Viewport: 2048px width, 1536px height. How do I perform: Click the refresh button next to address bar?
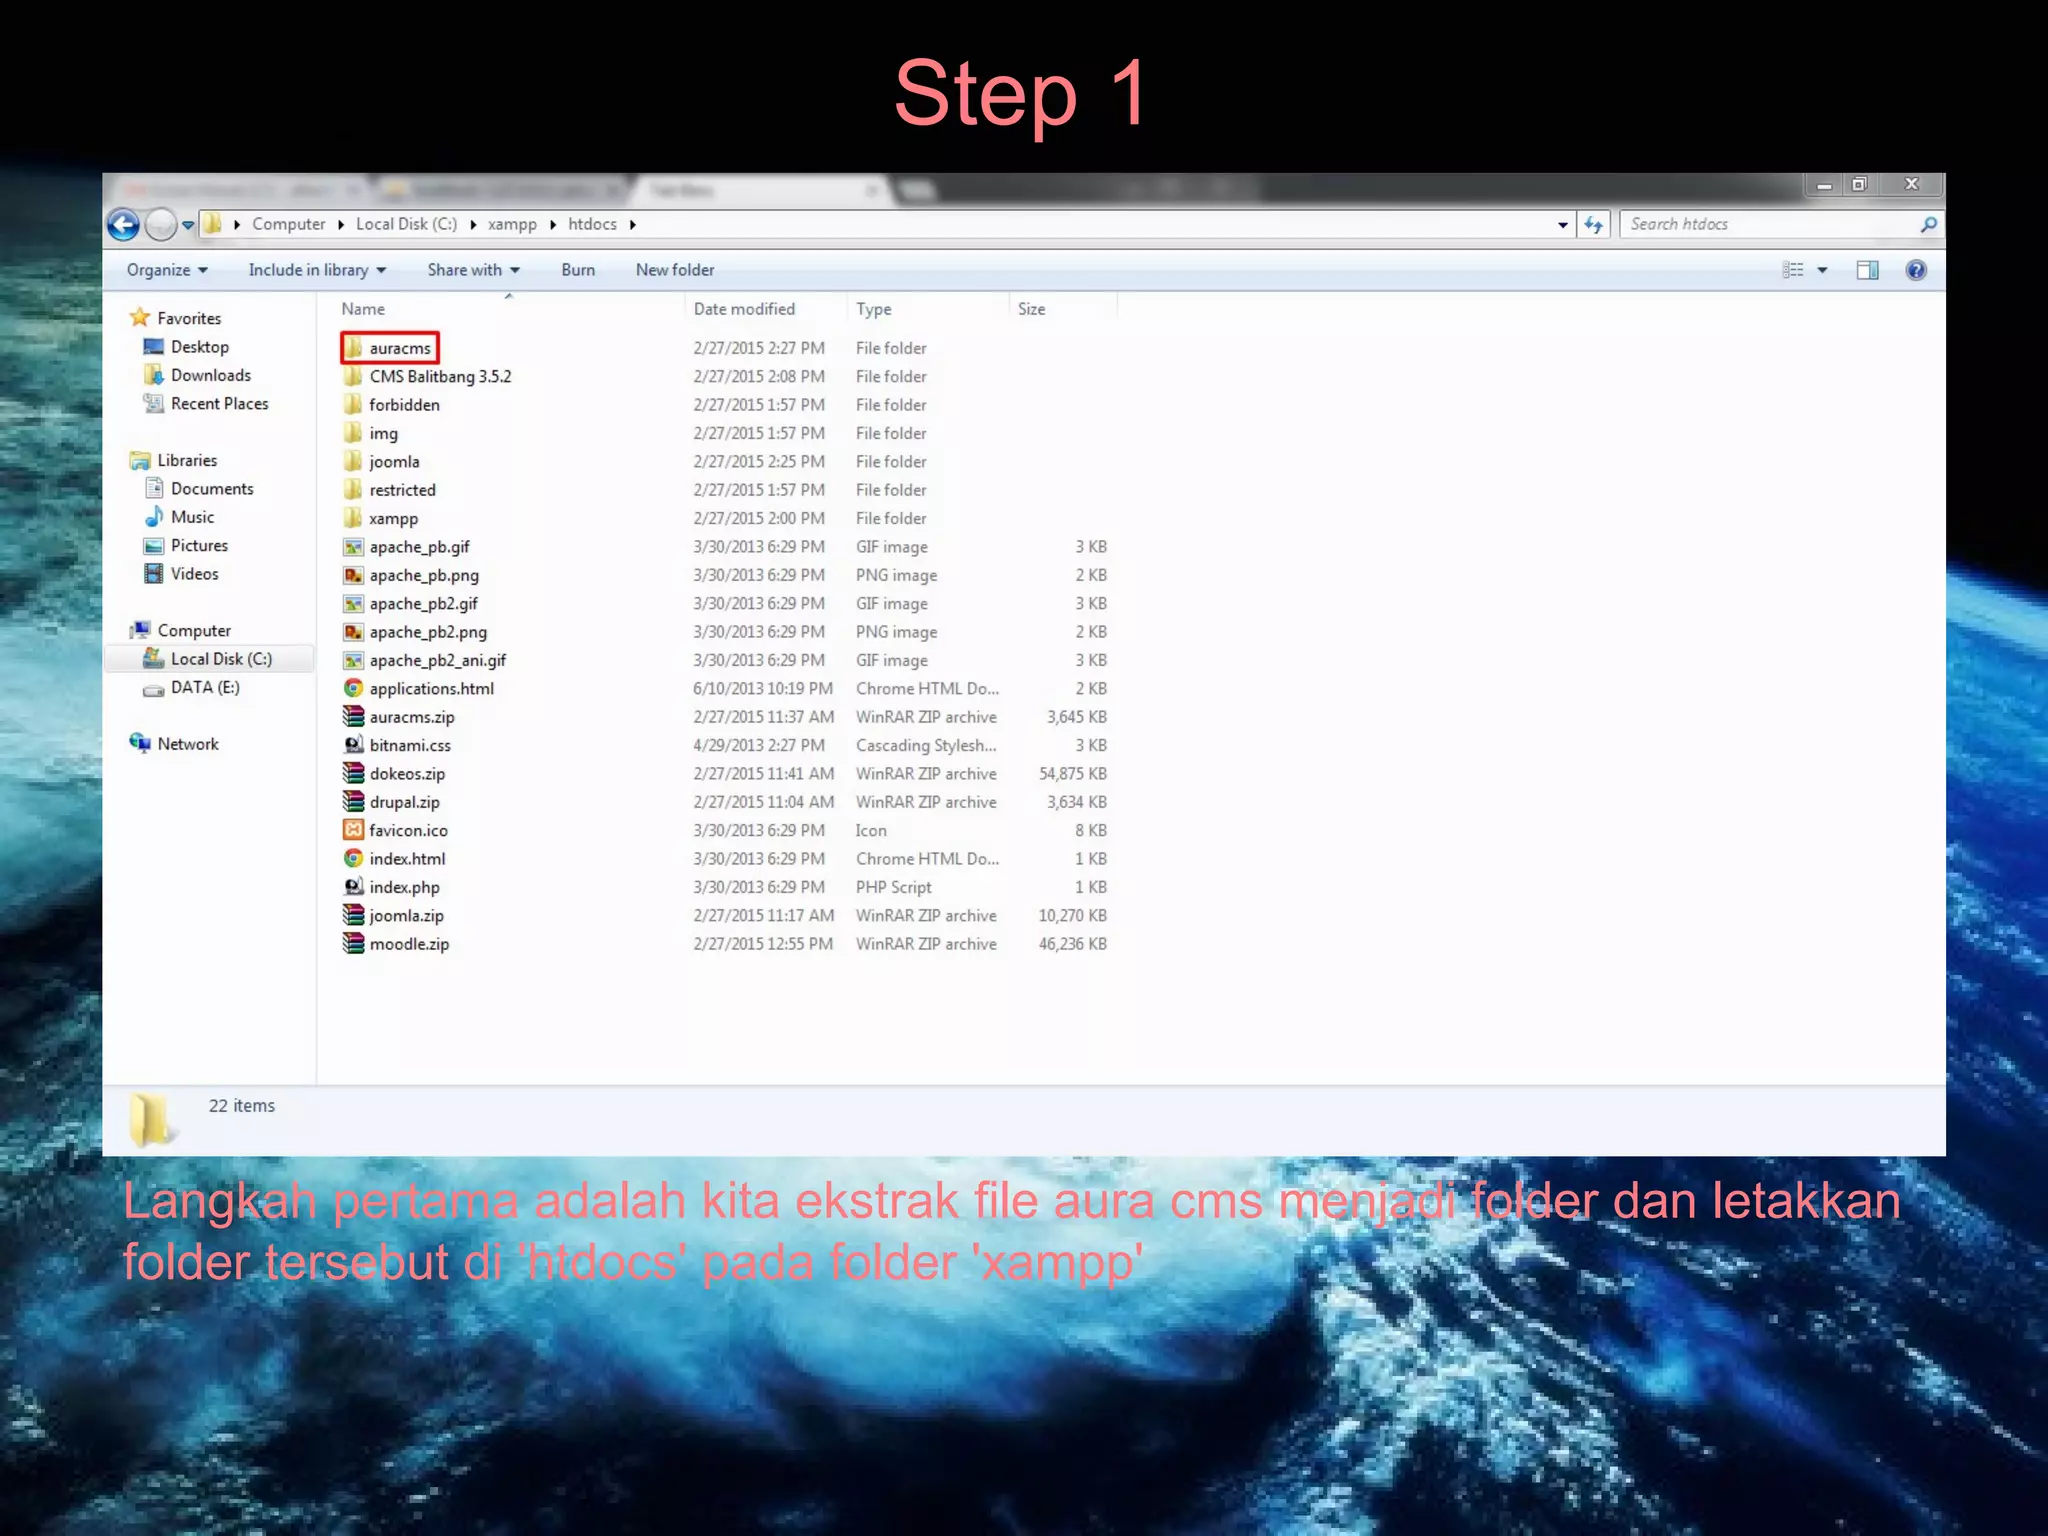[x=1594, y=225]
